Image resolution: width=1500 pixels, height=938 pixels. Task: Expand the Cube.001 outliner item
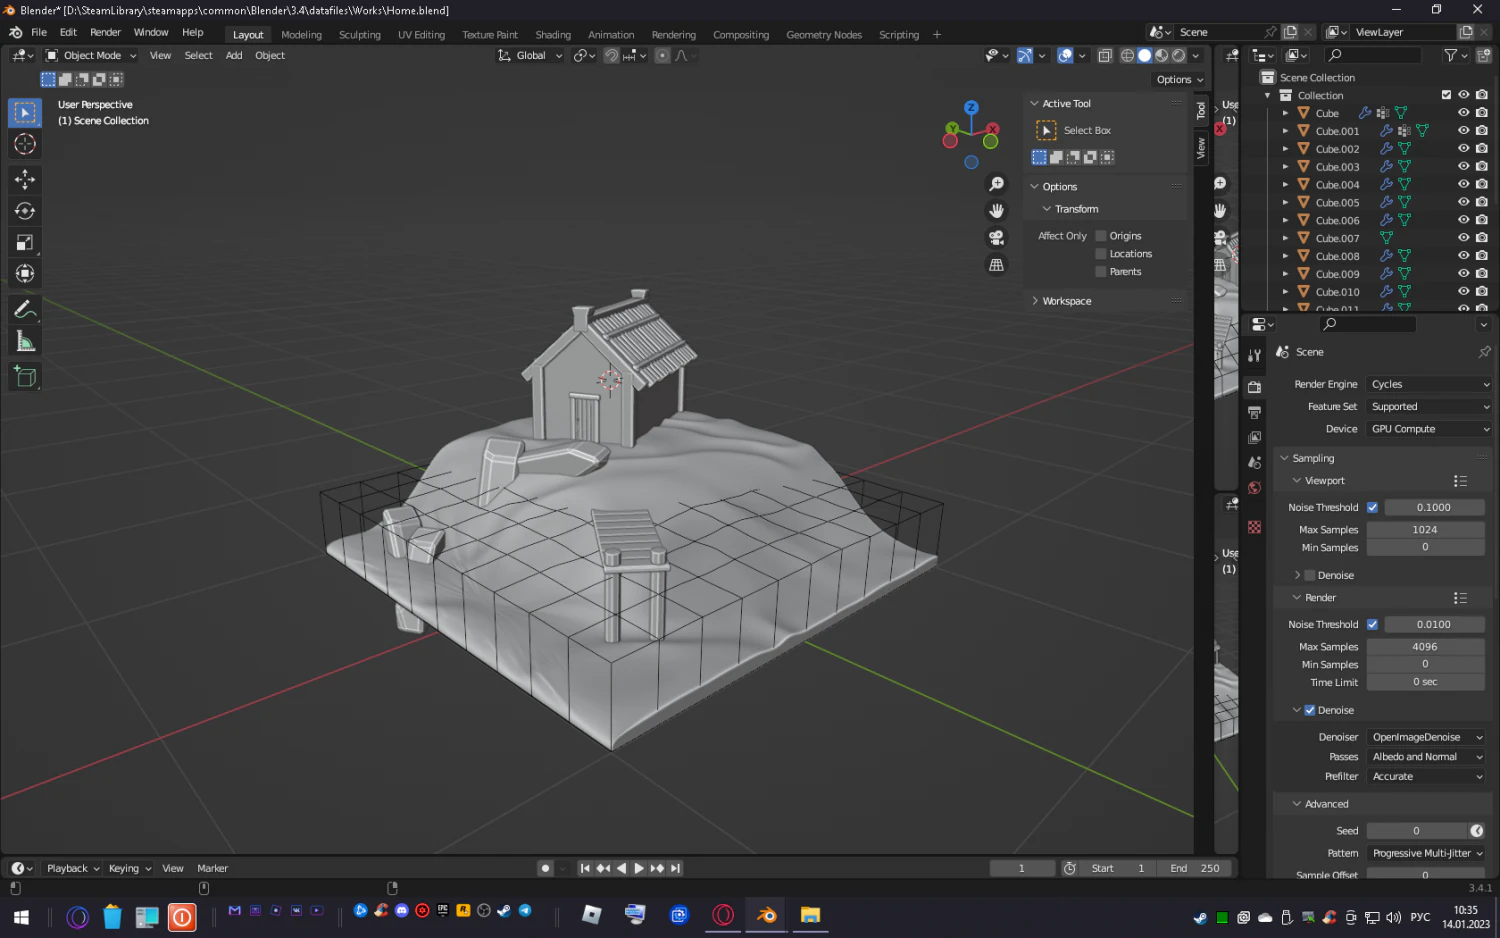[1285, 130]
